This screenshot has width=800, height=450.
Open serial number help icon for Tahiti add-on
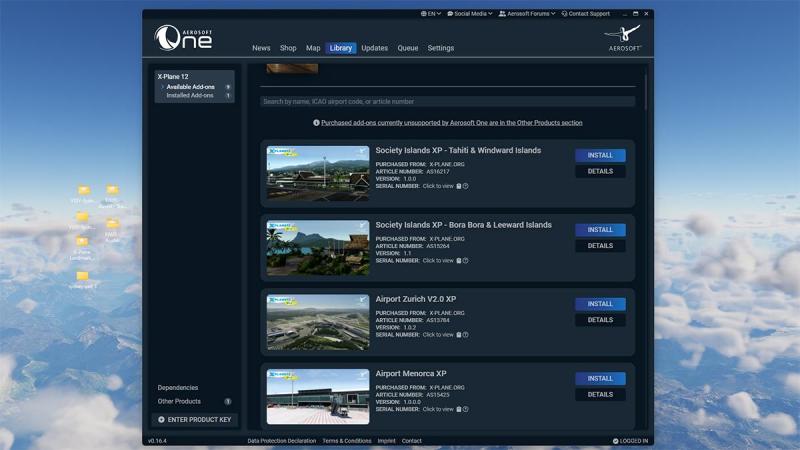coord(465,186)
